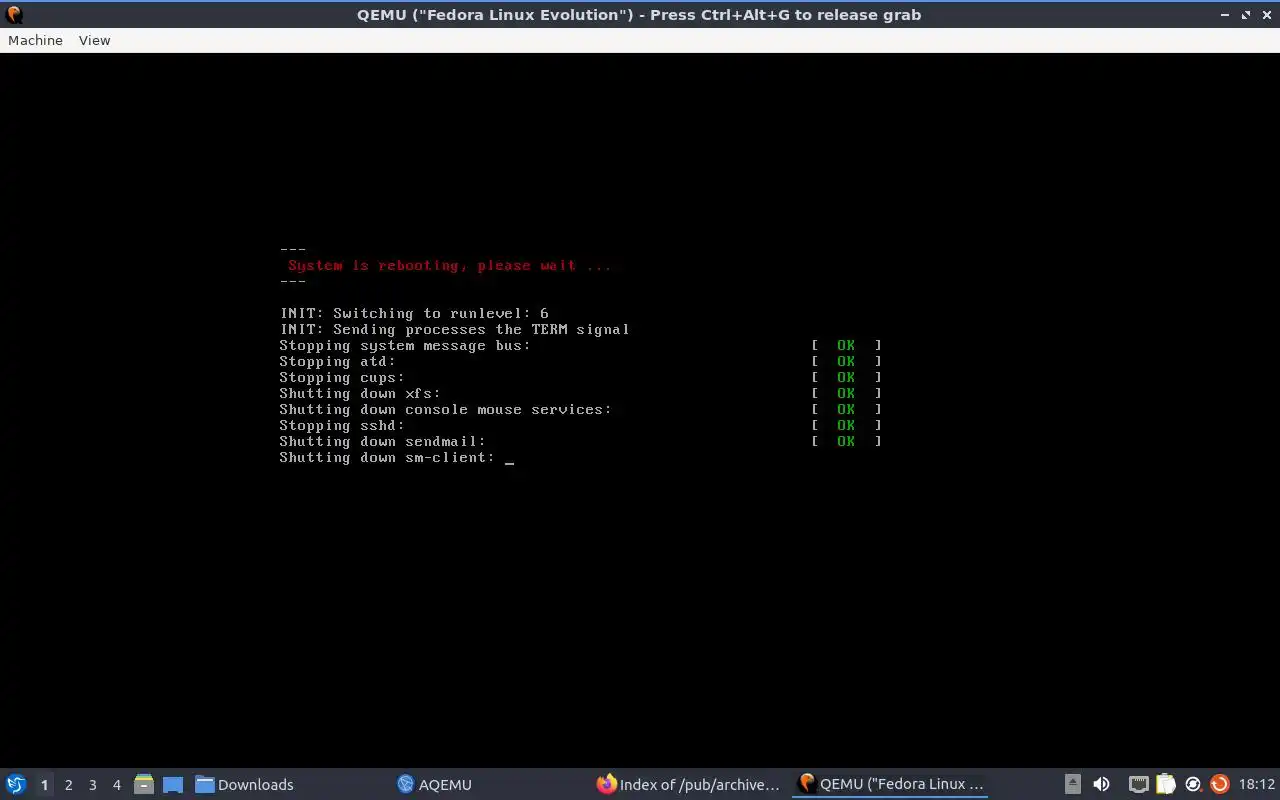Launch the file manager from panel
This screenshot has height=800, width=1280.
tap(144, 785)
